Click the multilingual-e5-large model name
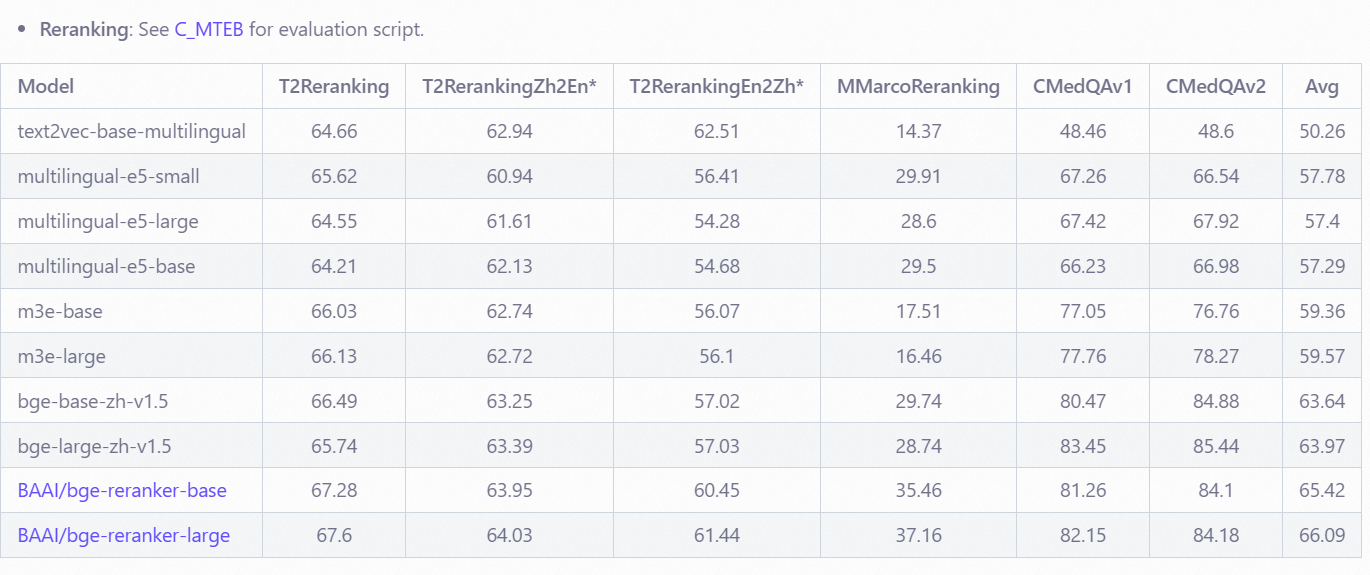The image size is (1370, 575). point(108,221)
